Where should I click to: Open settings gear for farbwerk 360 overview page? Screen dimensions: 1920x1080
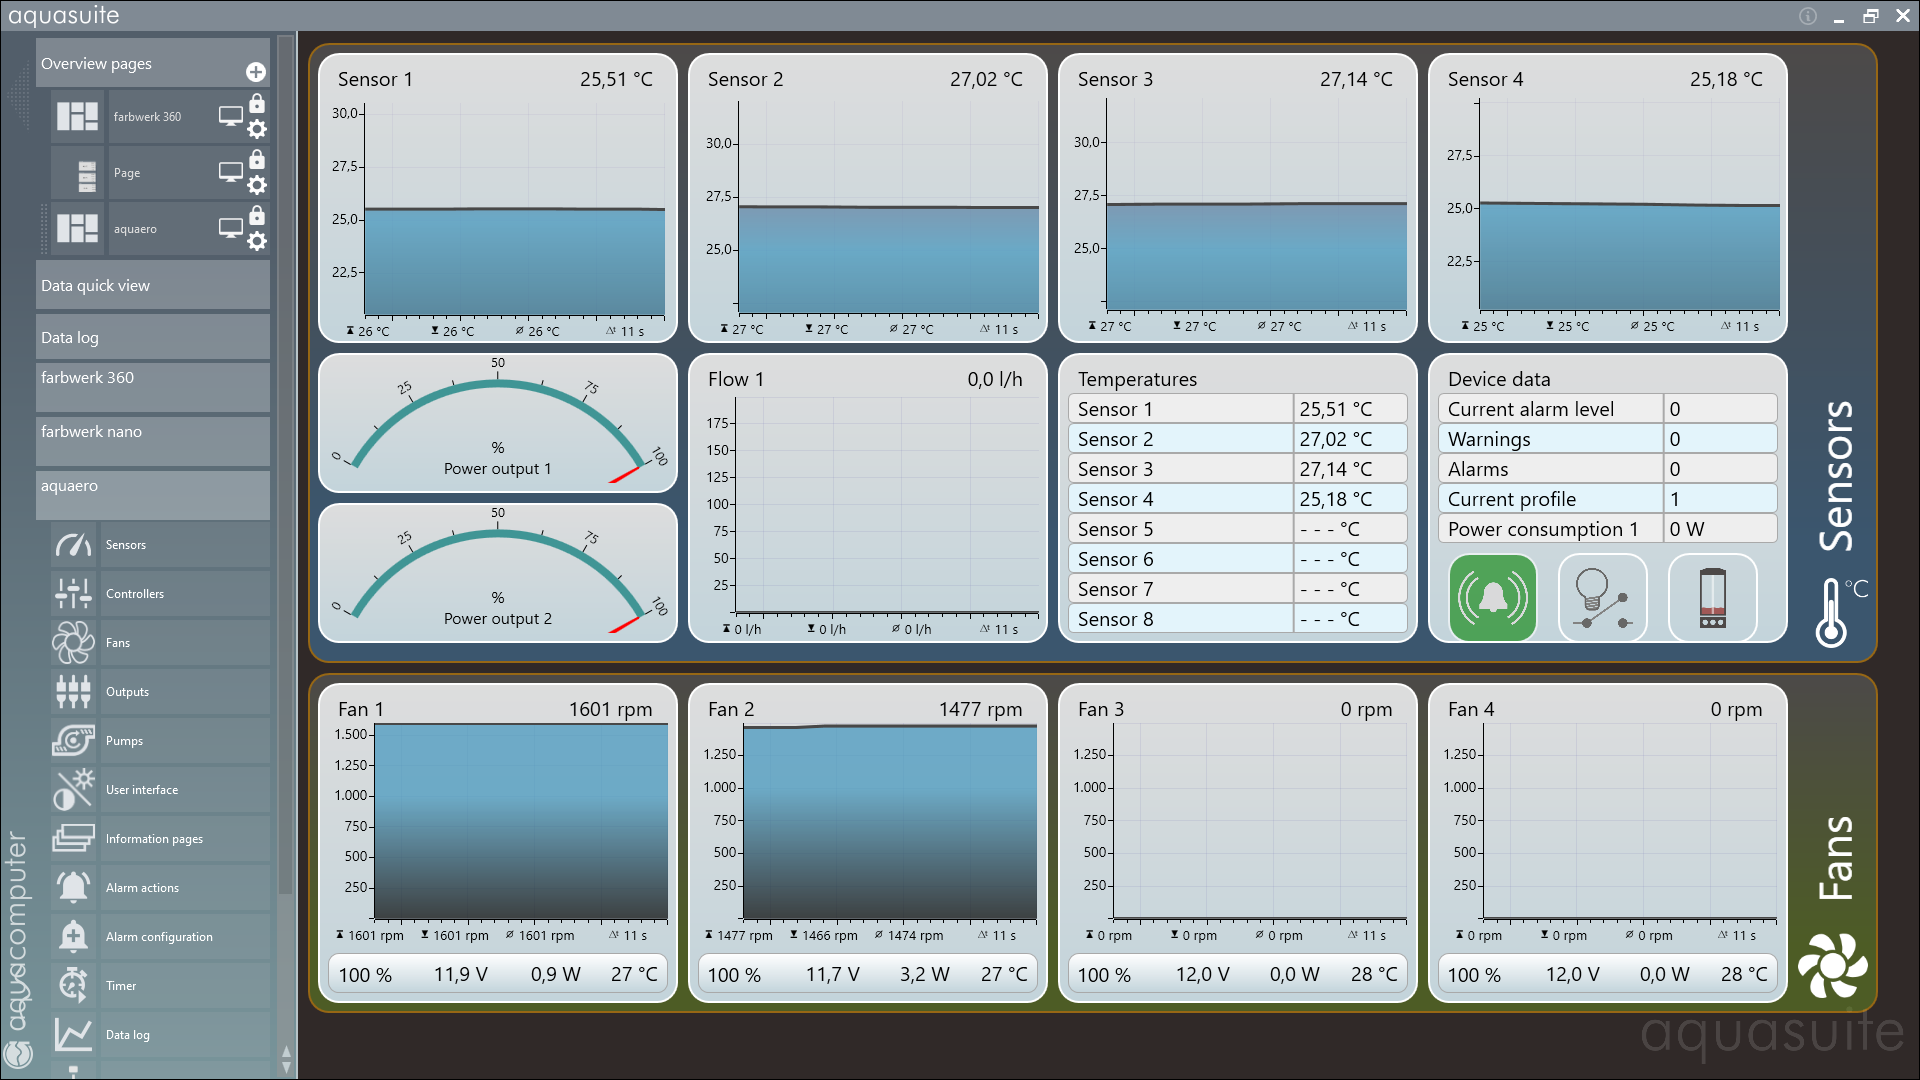click(x=257, y=129)
